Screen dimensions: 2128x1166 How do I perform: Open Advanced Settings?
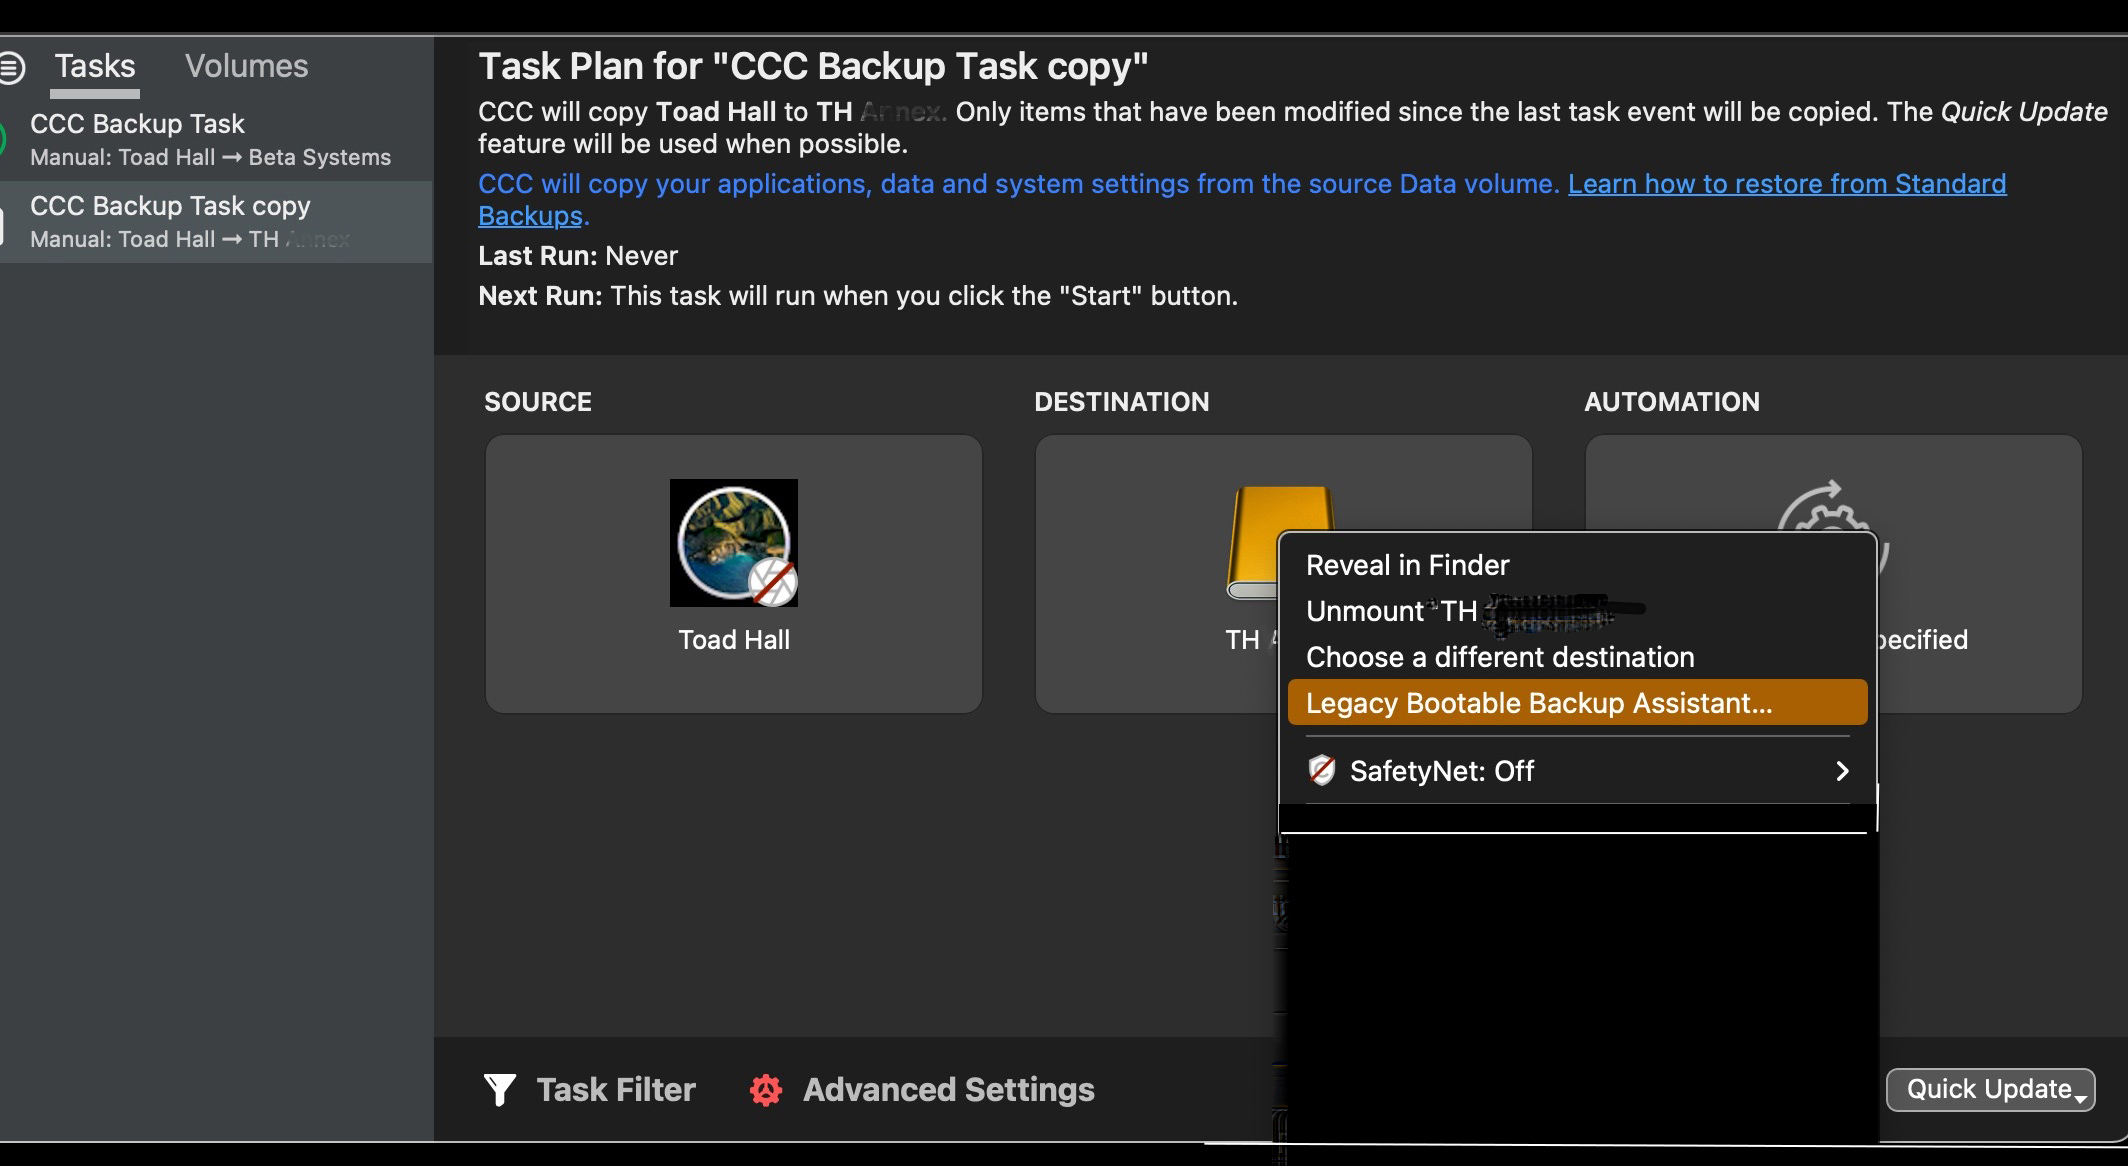point(948,1089)
